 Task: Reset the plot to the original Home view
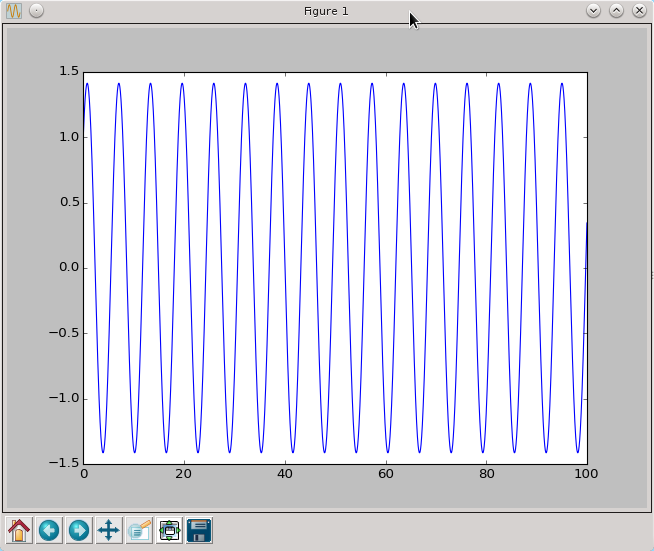click(19, 530)
